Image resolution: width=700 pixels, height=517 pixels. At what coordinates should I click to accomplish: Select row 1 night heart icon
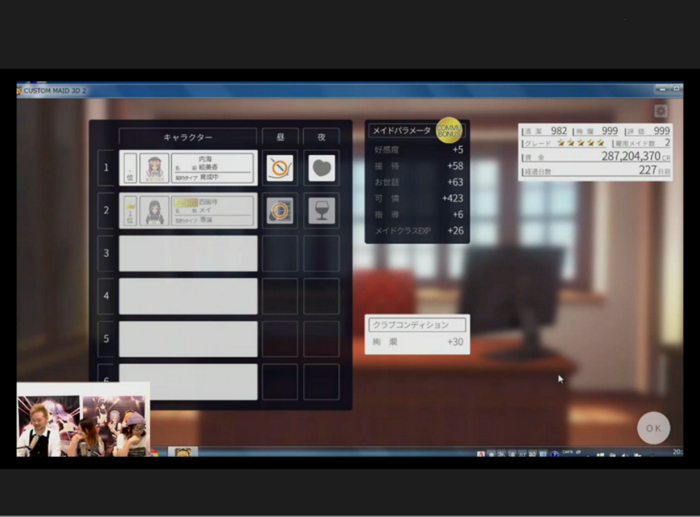tap(321, 168)
